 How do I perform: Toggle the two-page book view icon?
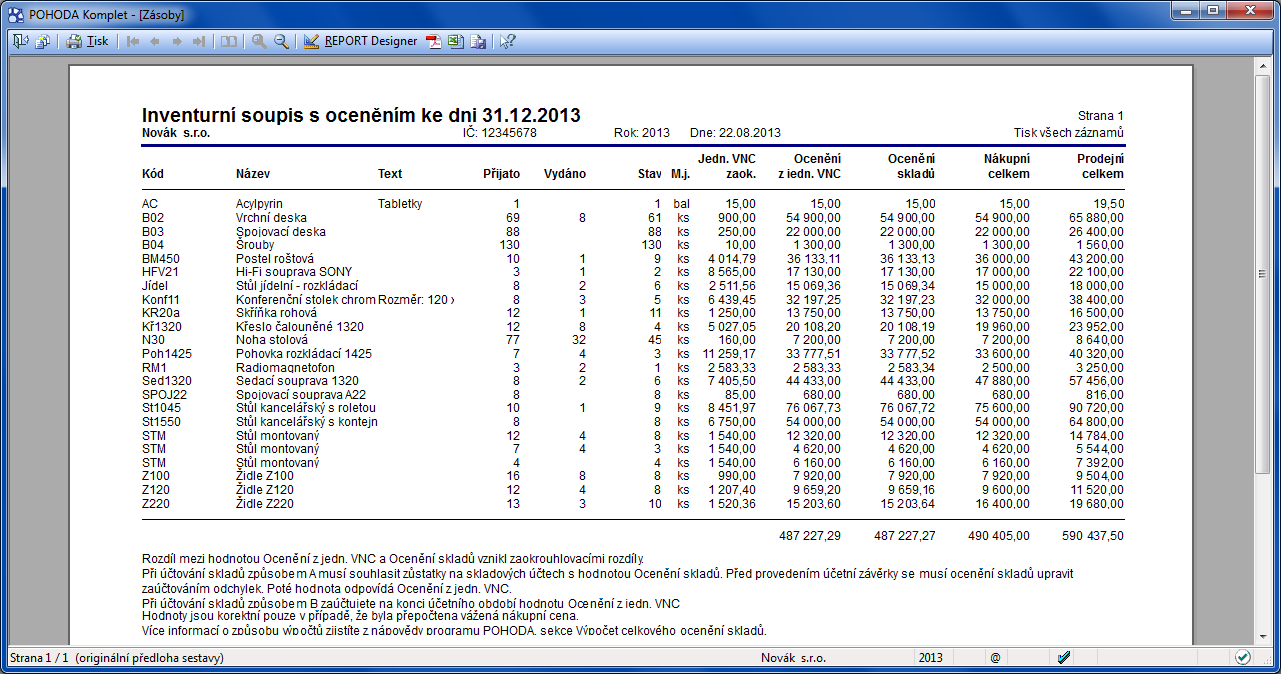point(229,41)
